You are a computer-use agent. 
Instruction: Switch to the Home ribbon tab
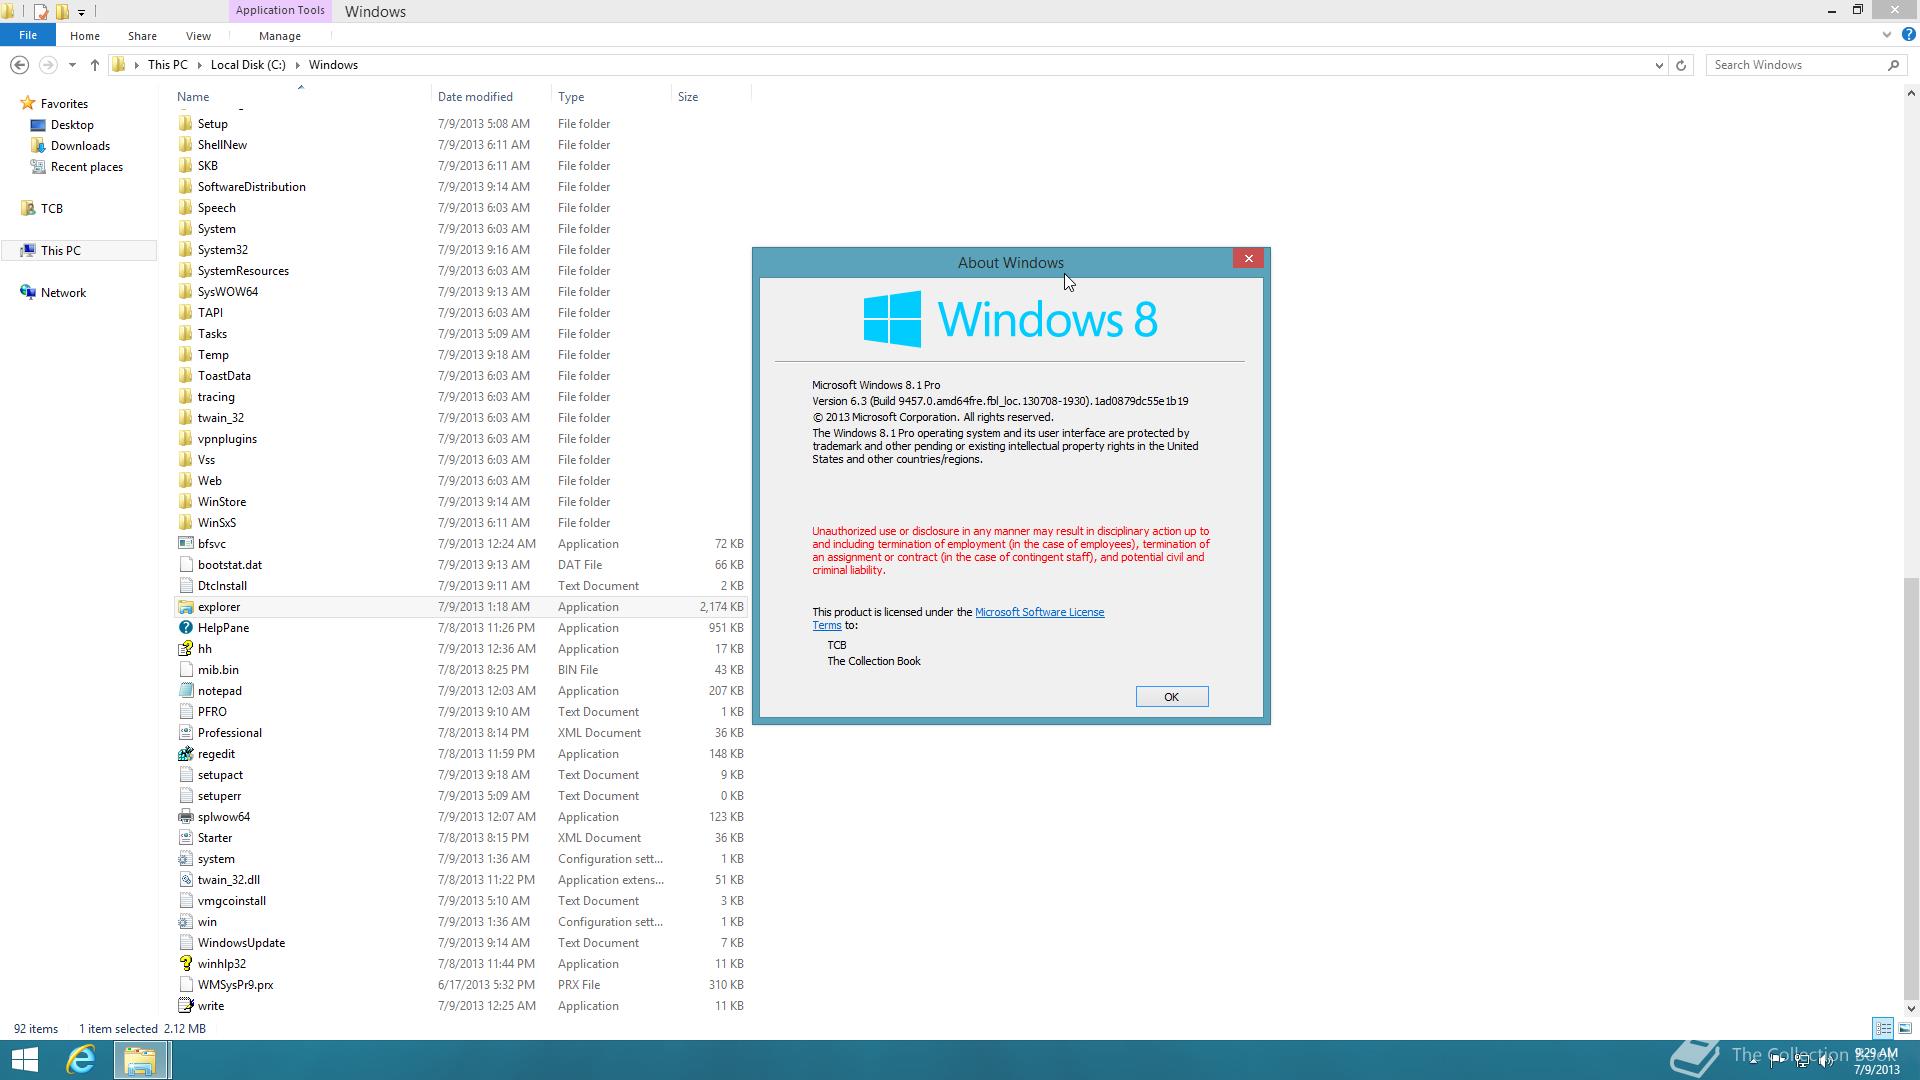click(x=85, y=36)
